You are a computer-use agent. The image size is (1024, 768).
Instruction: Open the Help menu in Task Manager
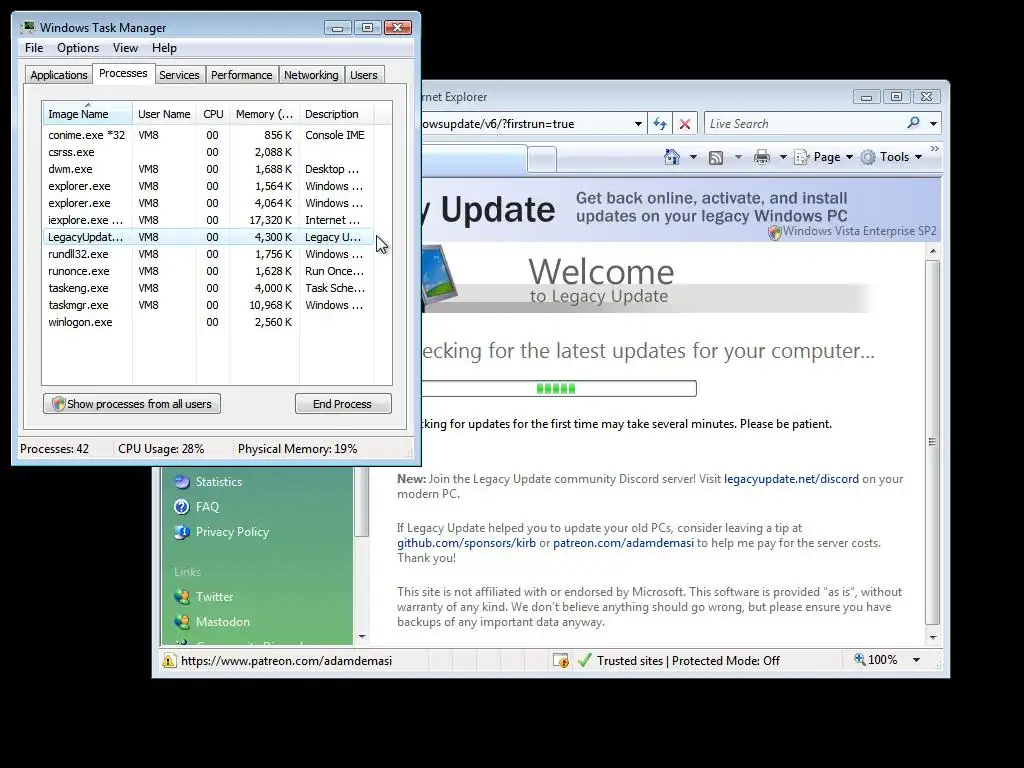pyautogui.click(x=164, y=48)
